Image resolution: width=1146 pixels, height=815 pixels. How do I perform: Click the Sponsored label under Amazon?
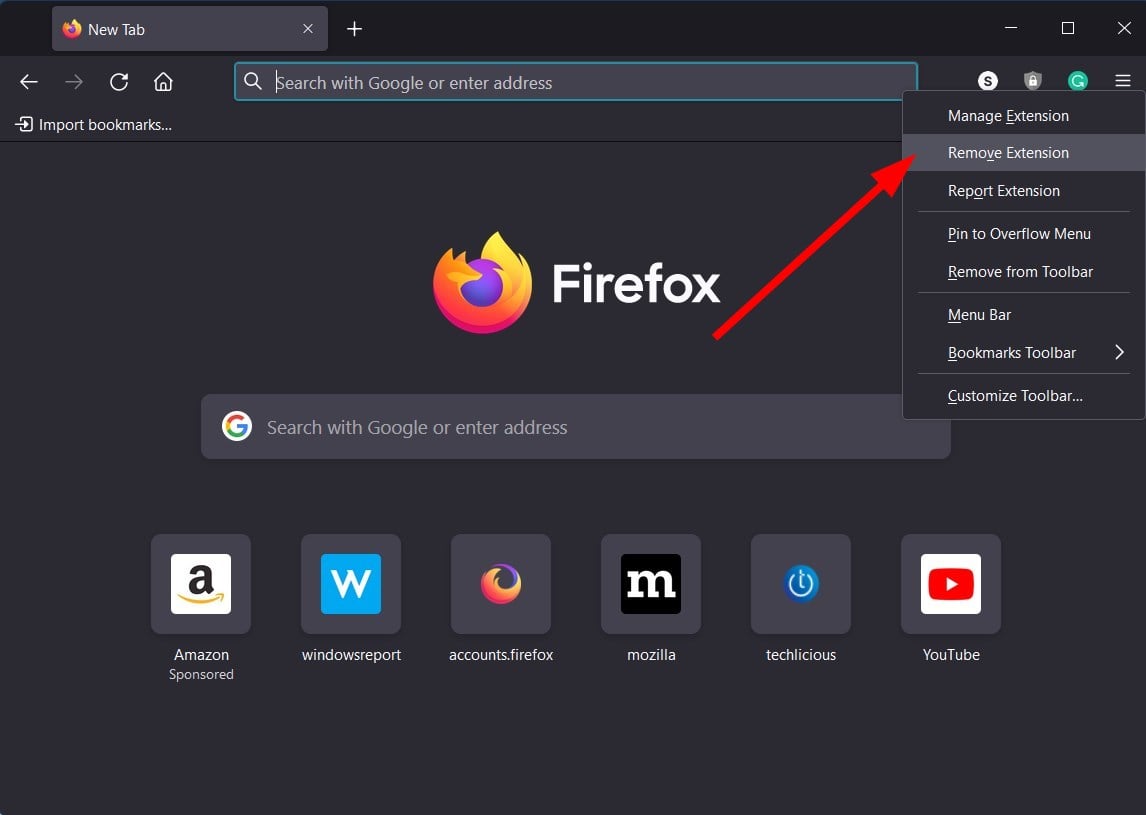pos(201,675)
